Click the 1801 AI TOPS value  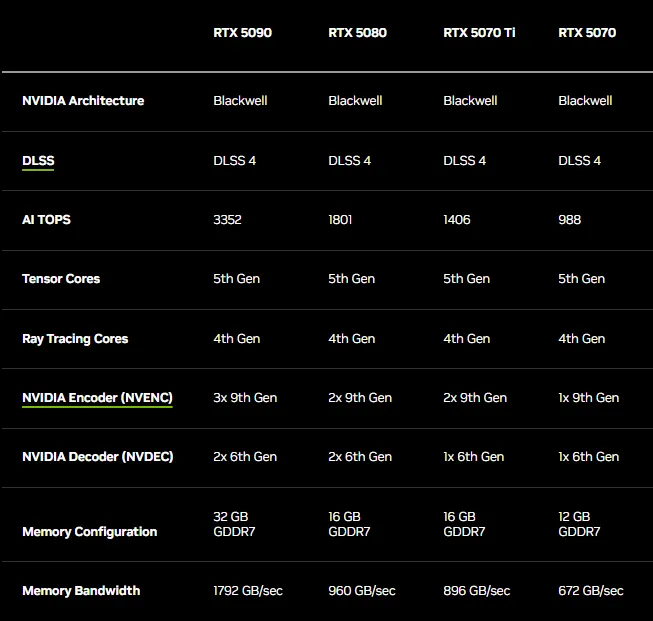[x=340, y=219]
